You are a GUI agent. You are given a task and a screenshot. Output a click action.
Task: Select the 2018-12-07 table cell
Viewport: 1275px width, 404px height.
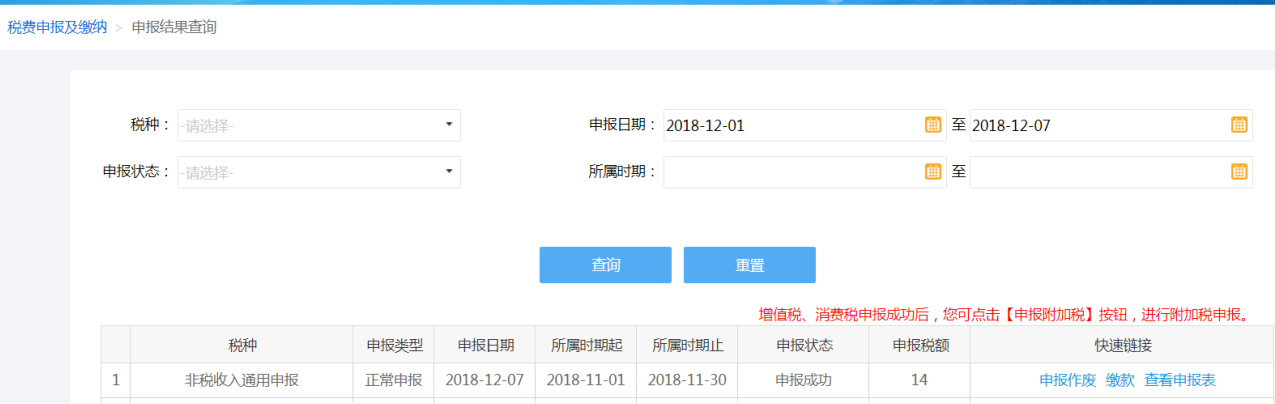pos(485,380)
